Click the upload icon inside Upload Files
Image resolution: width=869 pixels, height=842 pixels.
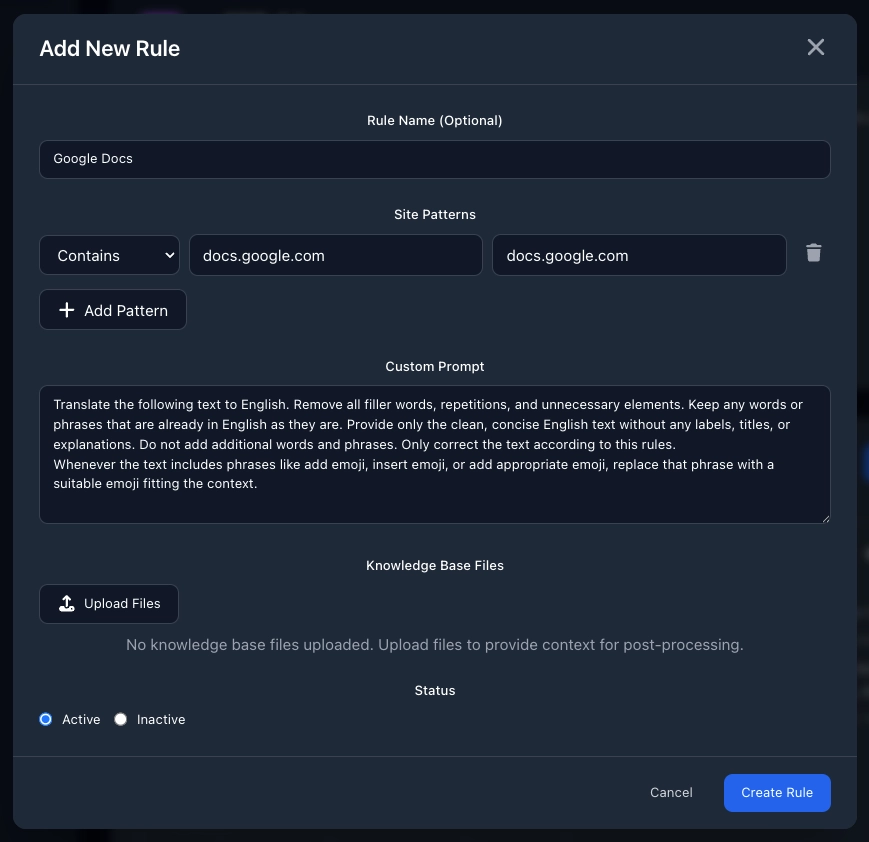click(67, 603)
